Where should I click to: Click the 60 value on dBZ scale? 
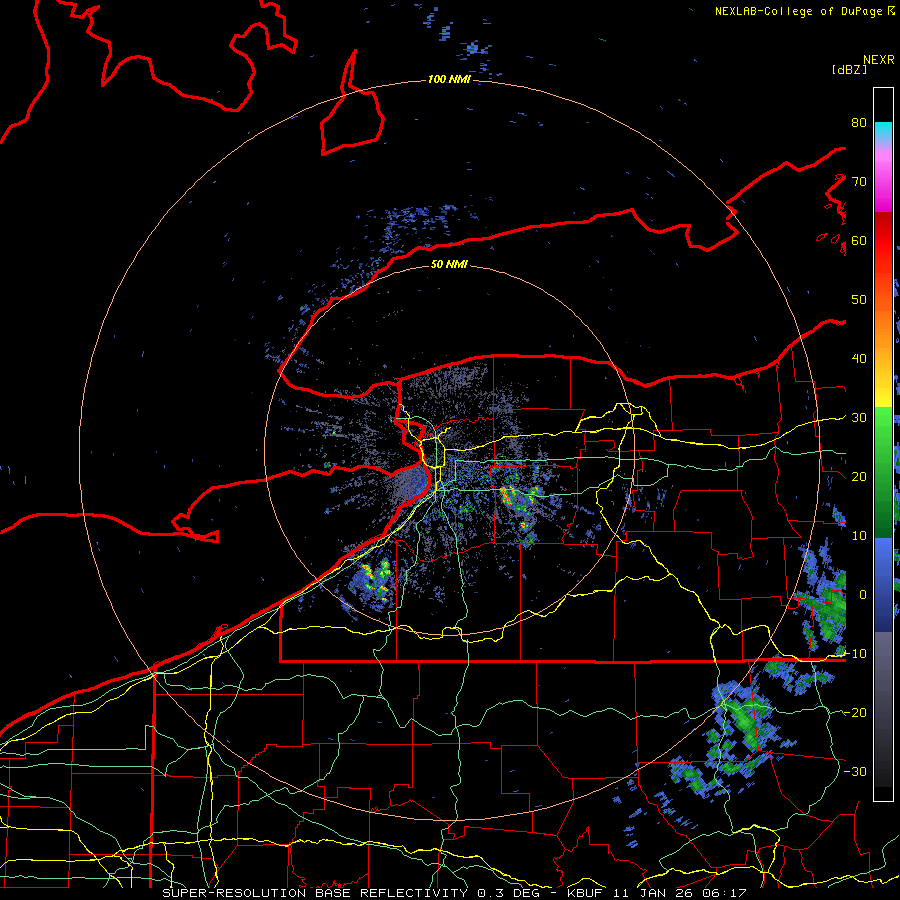point(859,240)
